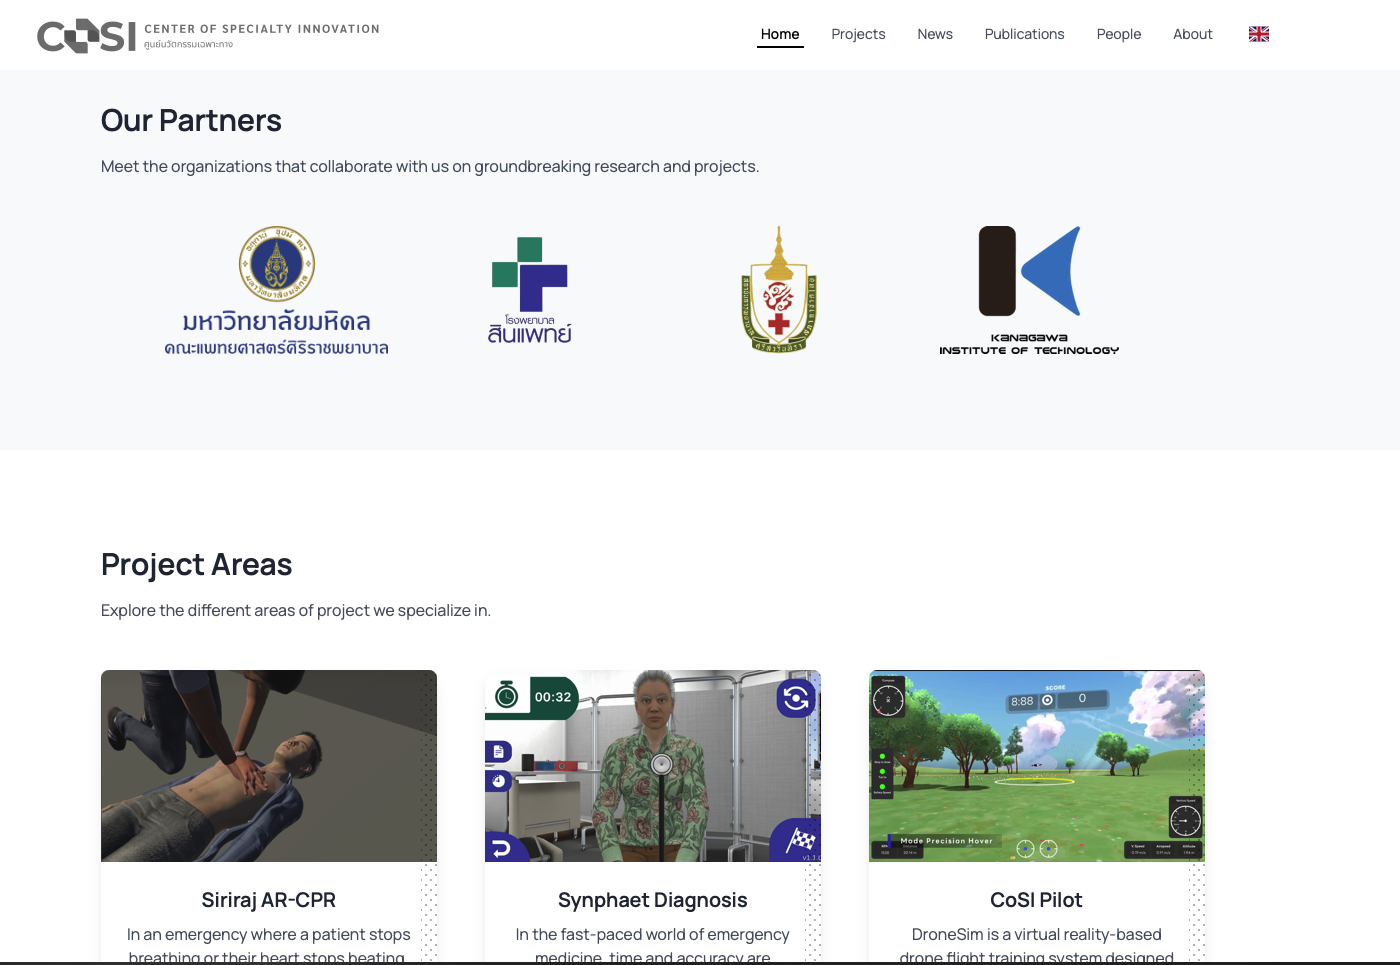Open the Publications menu item
The width and height of the screenshot is (1400, 965).
pos(1024,34)
